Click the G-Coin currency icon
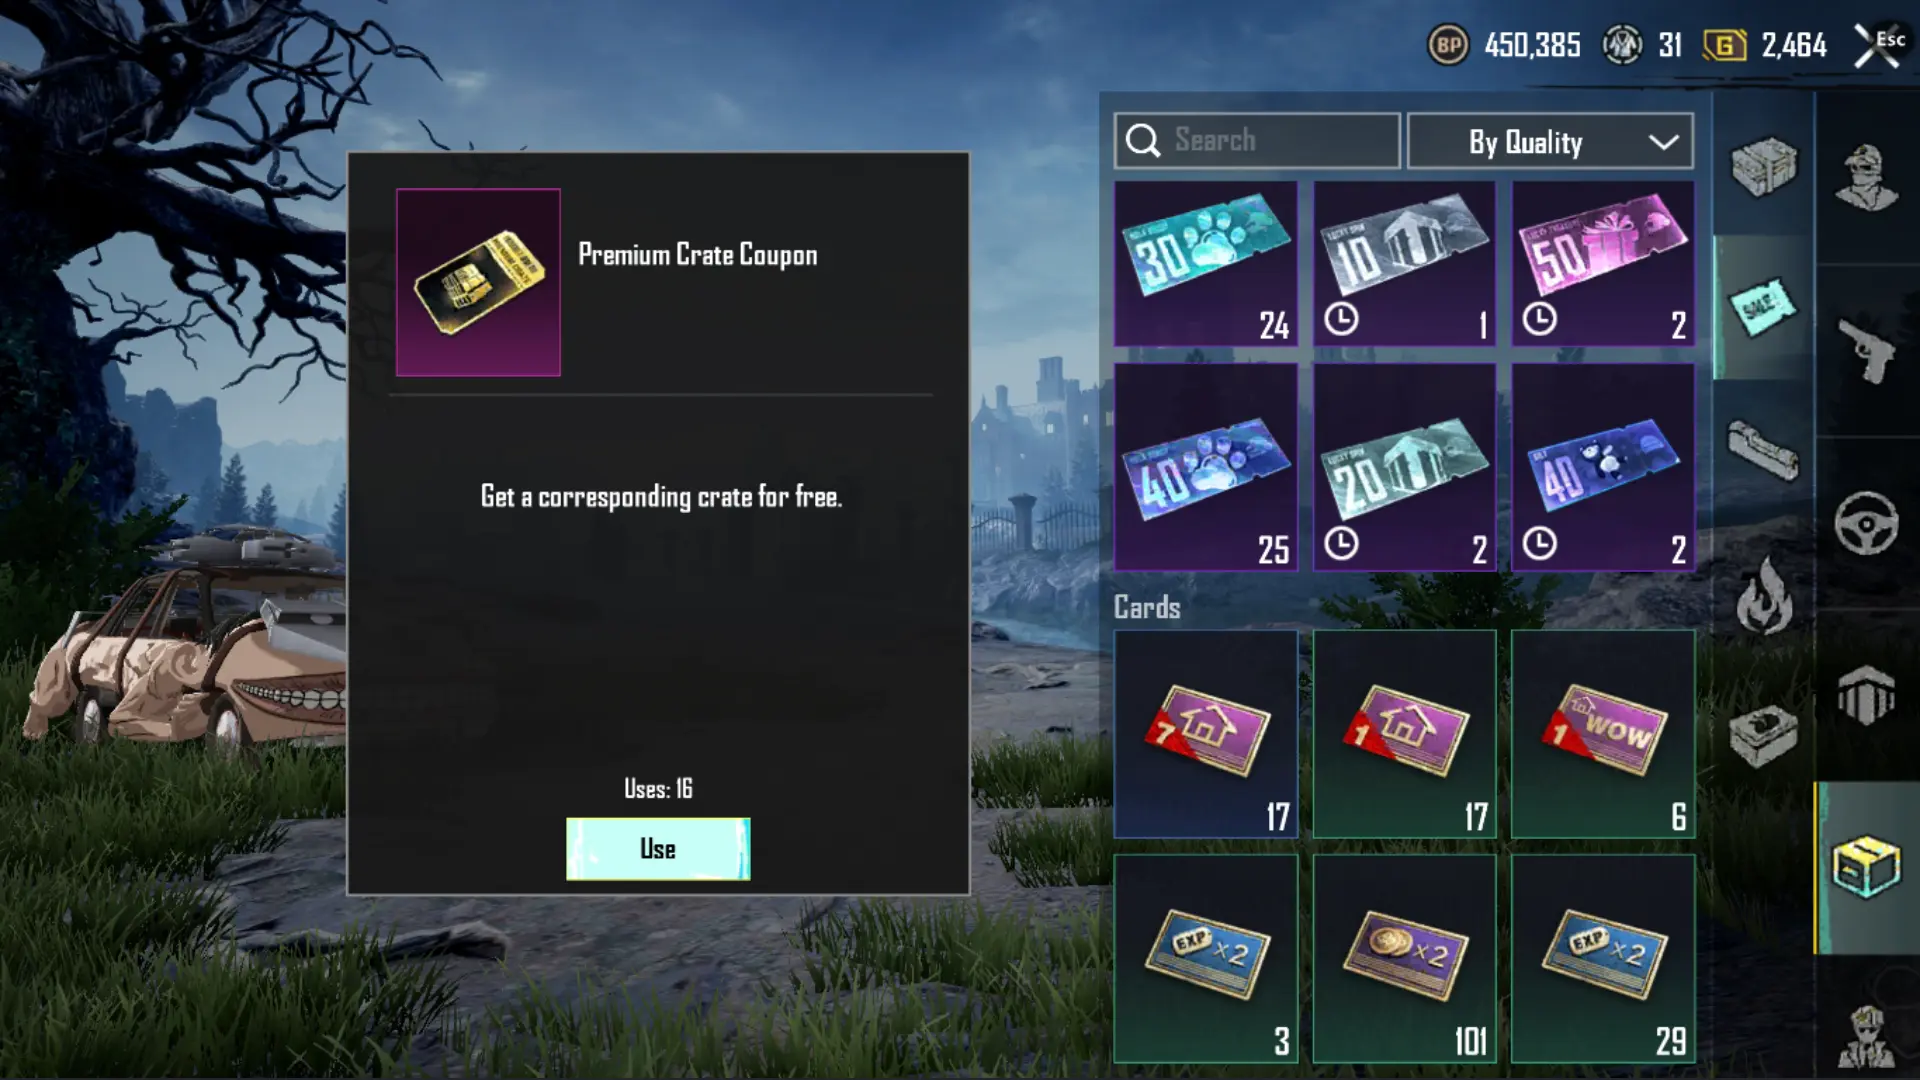The image size is (1920, 1080). pyautogui.click(x=1725, y=45)
